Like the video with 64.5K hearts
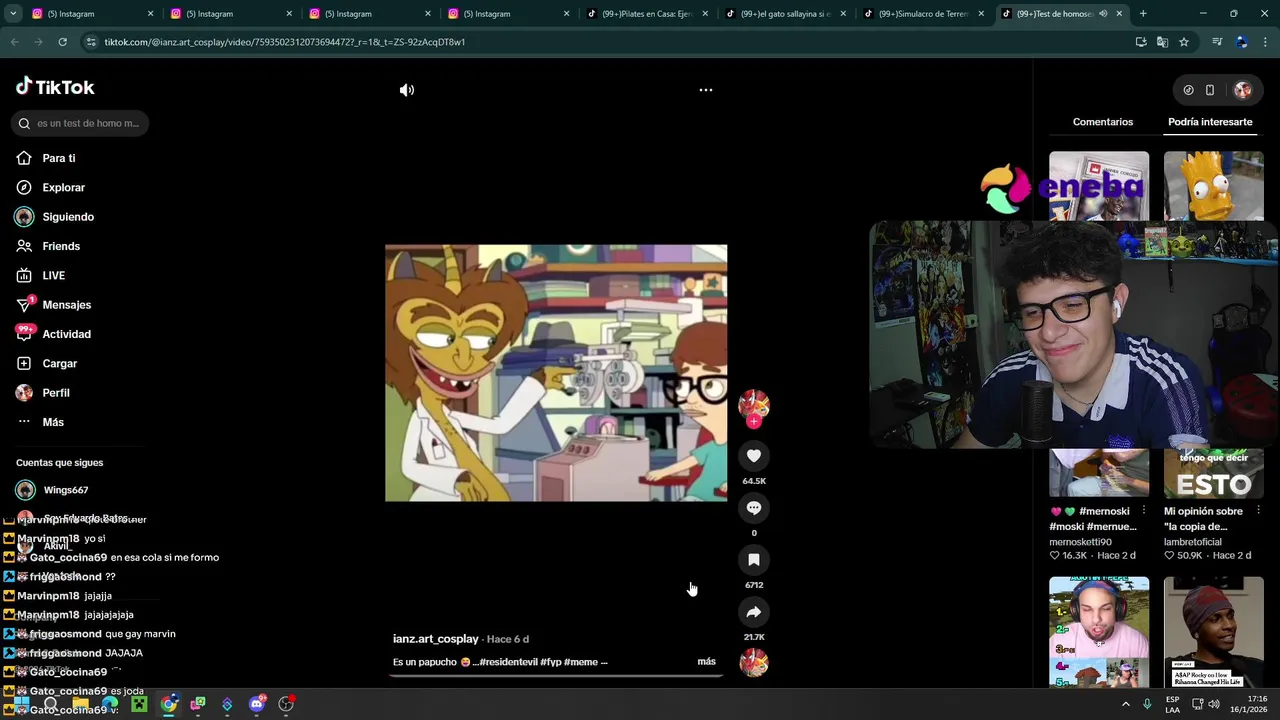The height and width of the screenshot is (720, 1280). [x=754, y=456]
